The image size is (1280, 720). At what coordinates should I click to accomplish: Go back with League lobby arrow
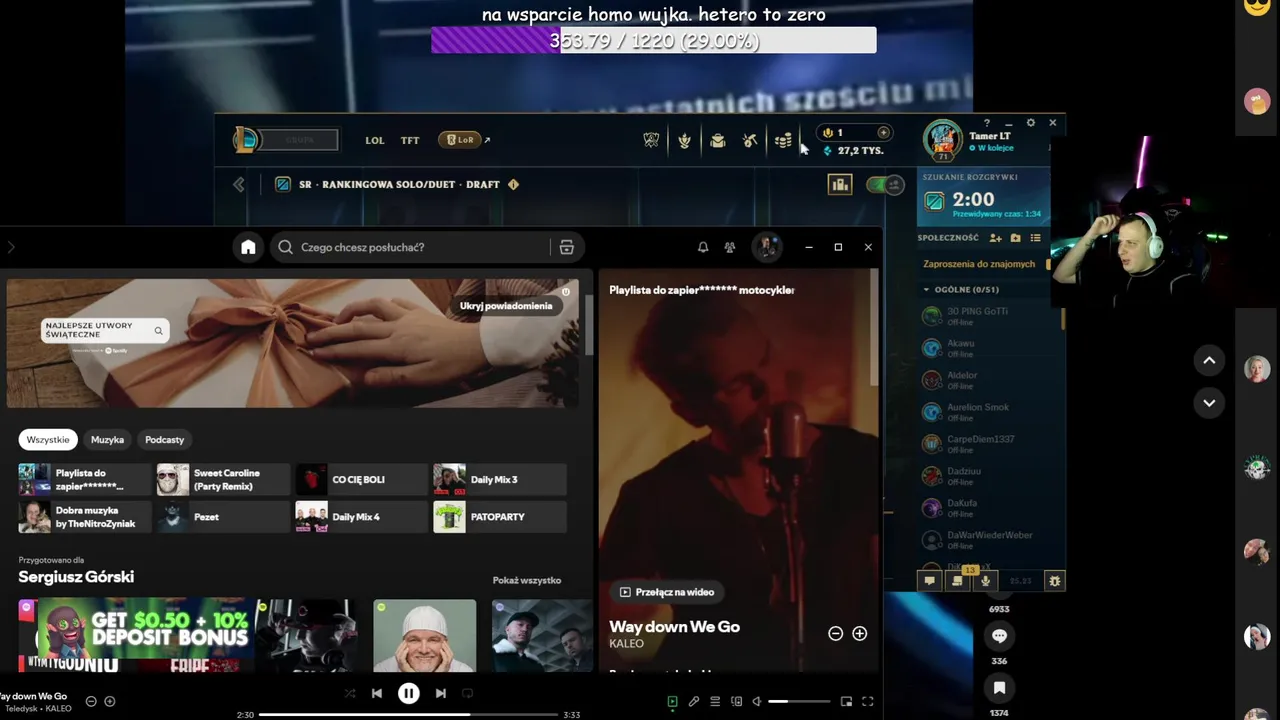pyautogui.click(x=239, y=184)
